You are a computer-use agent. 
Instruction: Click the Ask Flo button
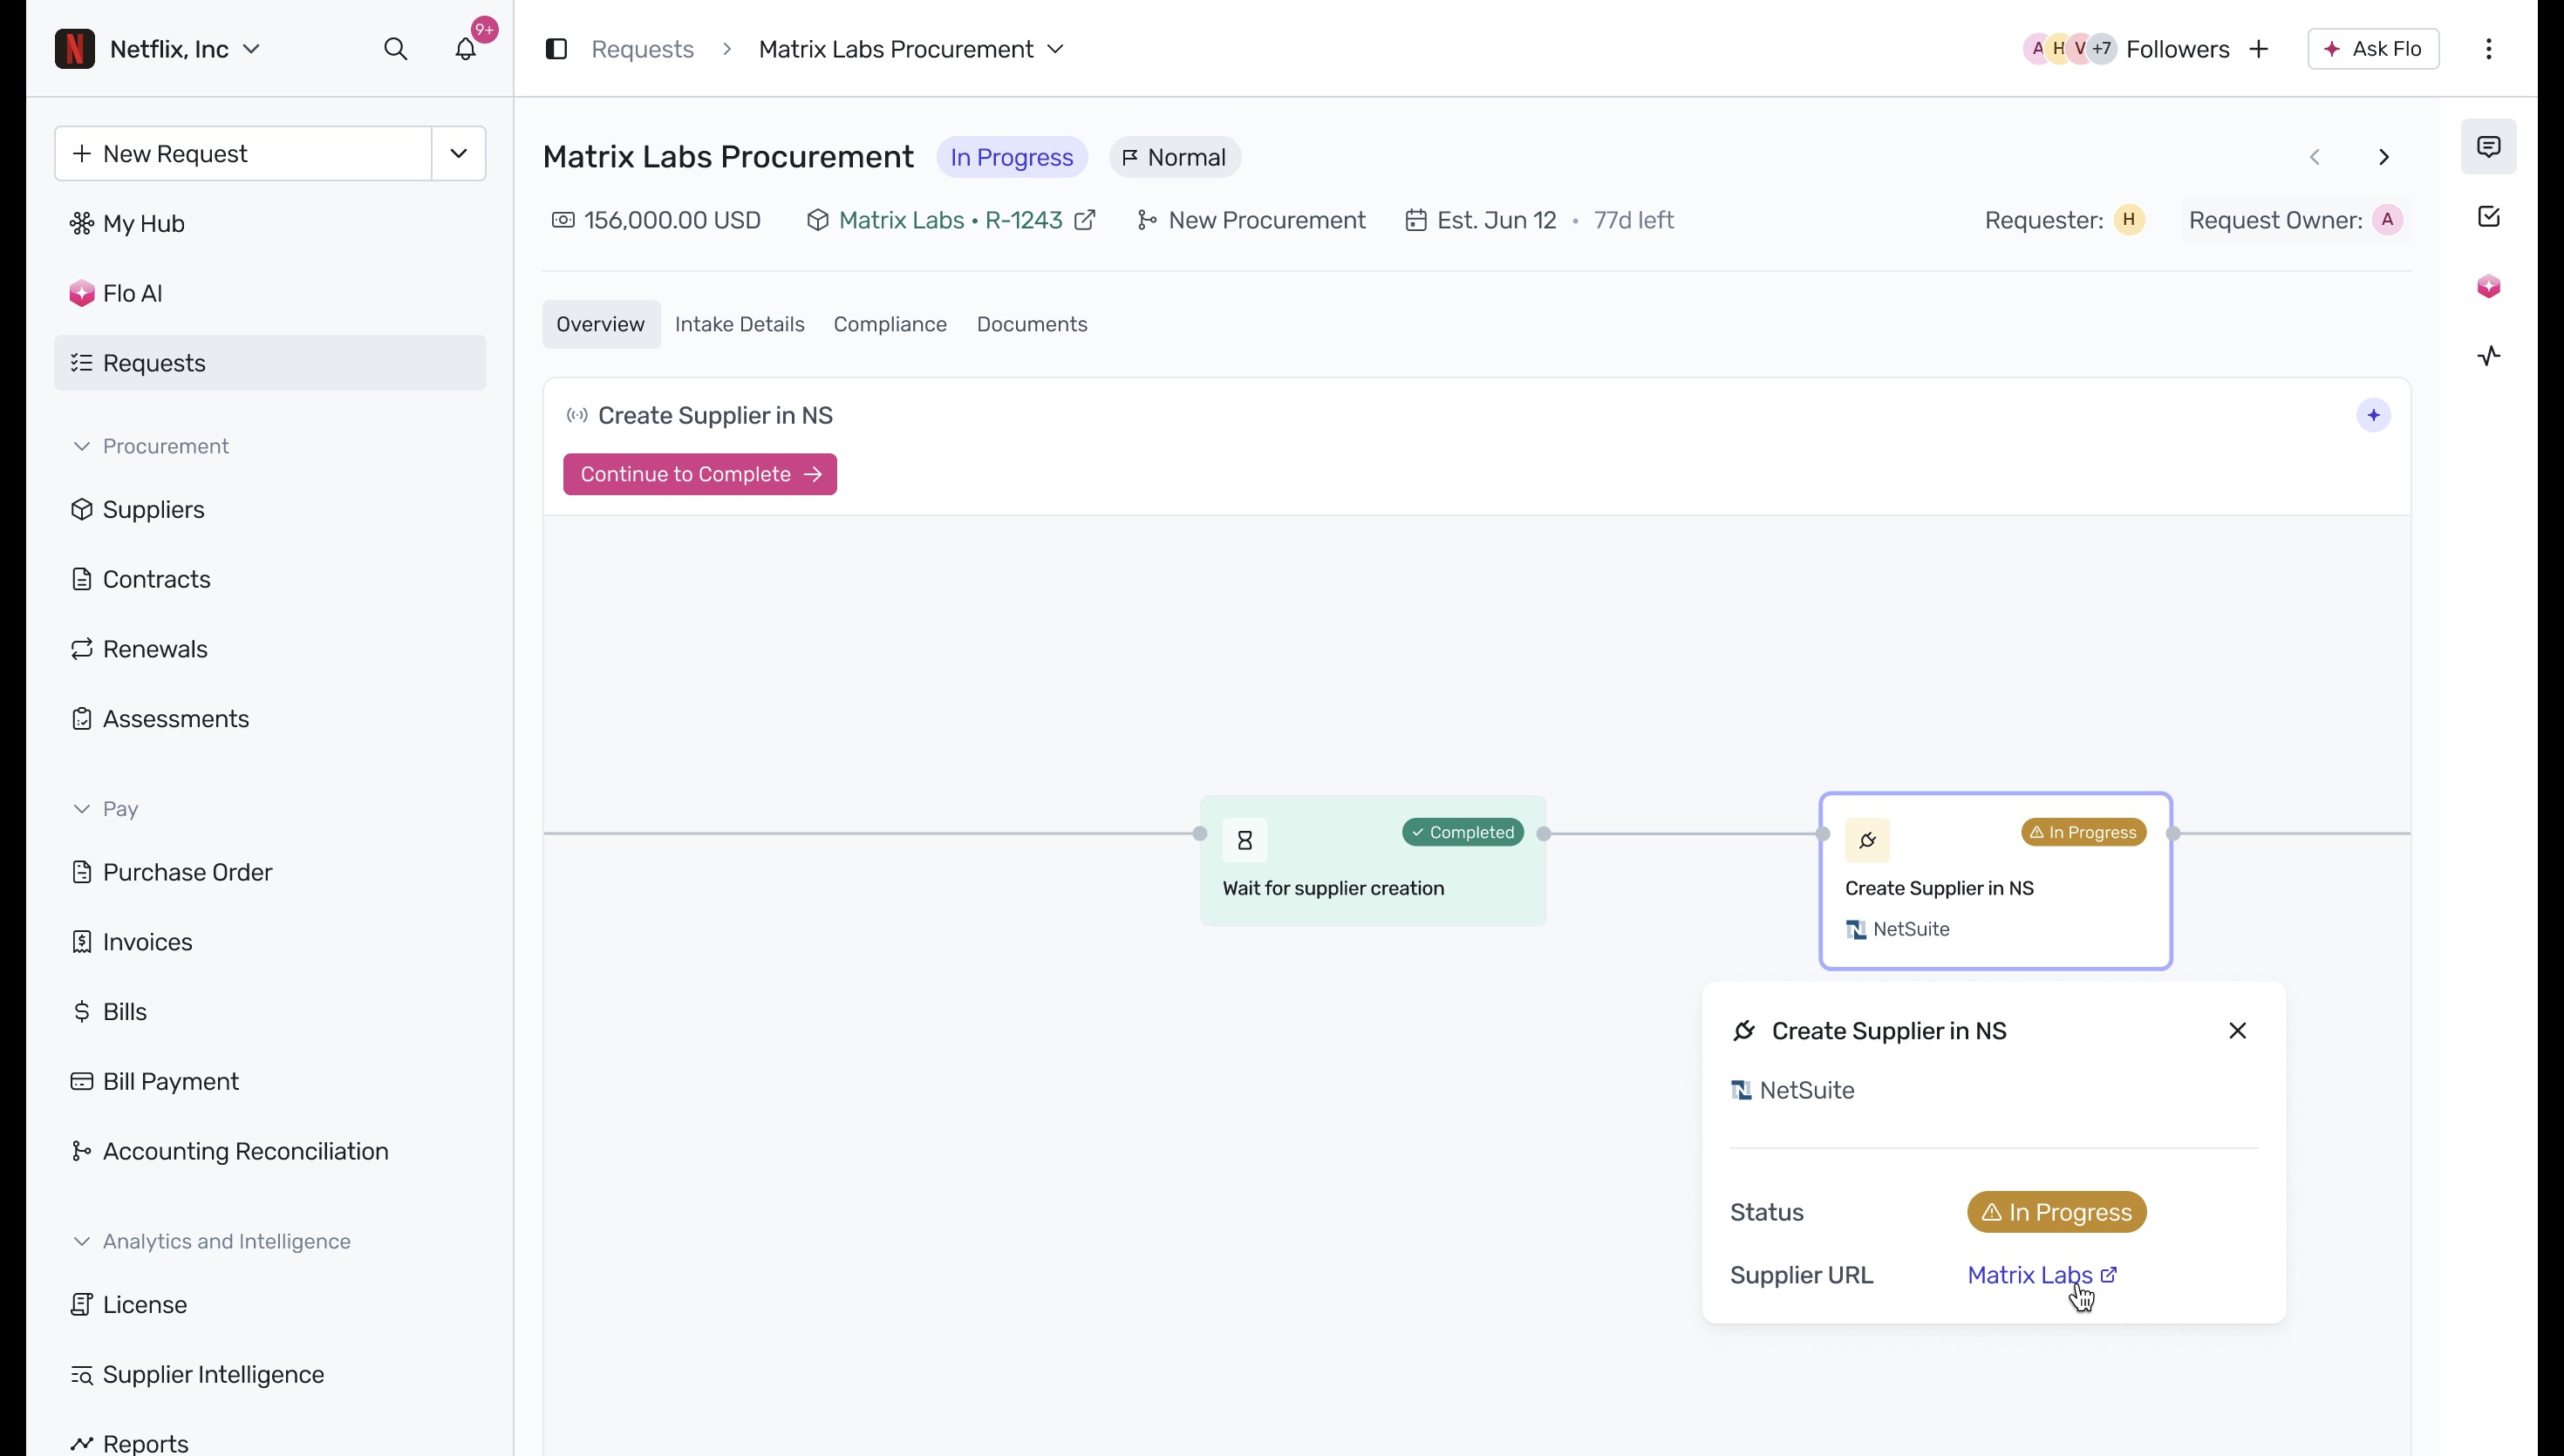pyautogui.click(x=2374, y=49)
